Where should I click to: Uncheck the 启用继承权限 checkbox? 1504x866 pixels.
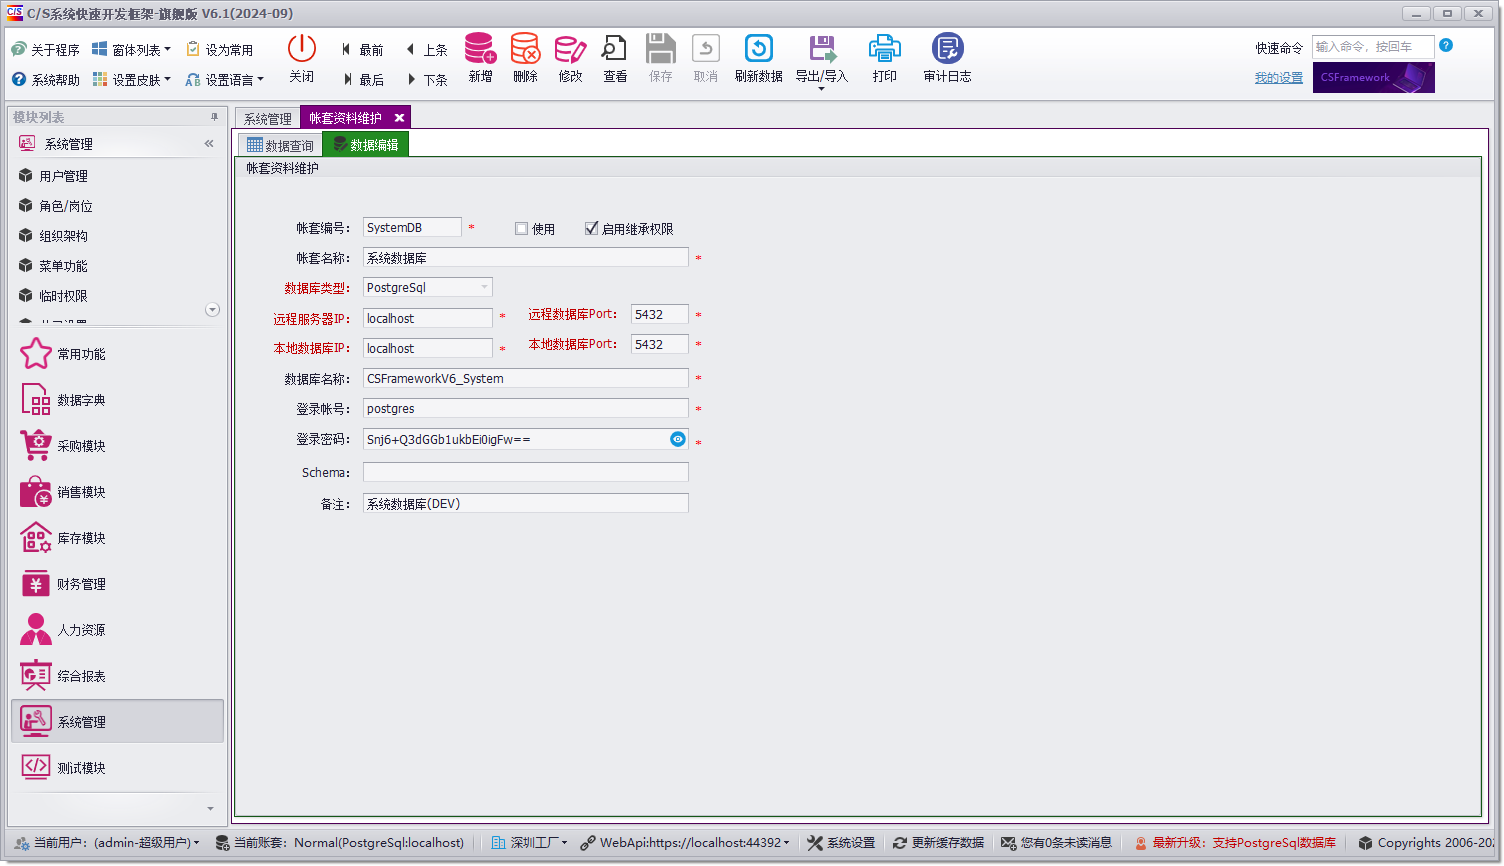pyautogui.click(x=590, y=227)
